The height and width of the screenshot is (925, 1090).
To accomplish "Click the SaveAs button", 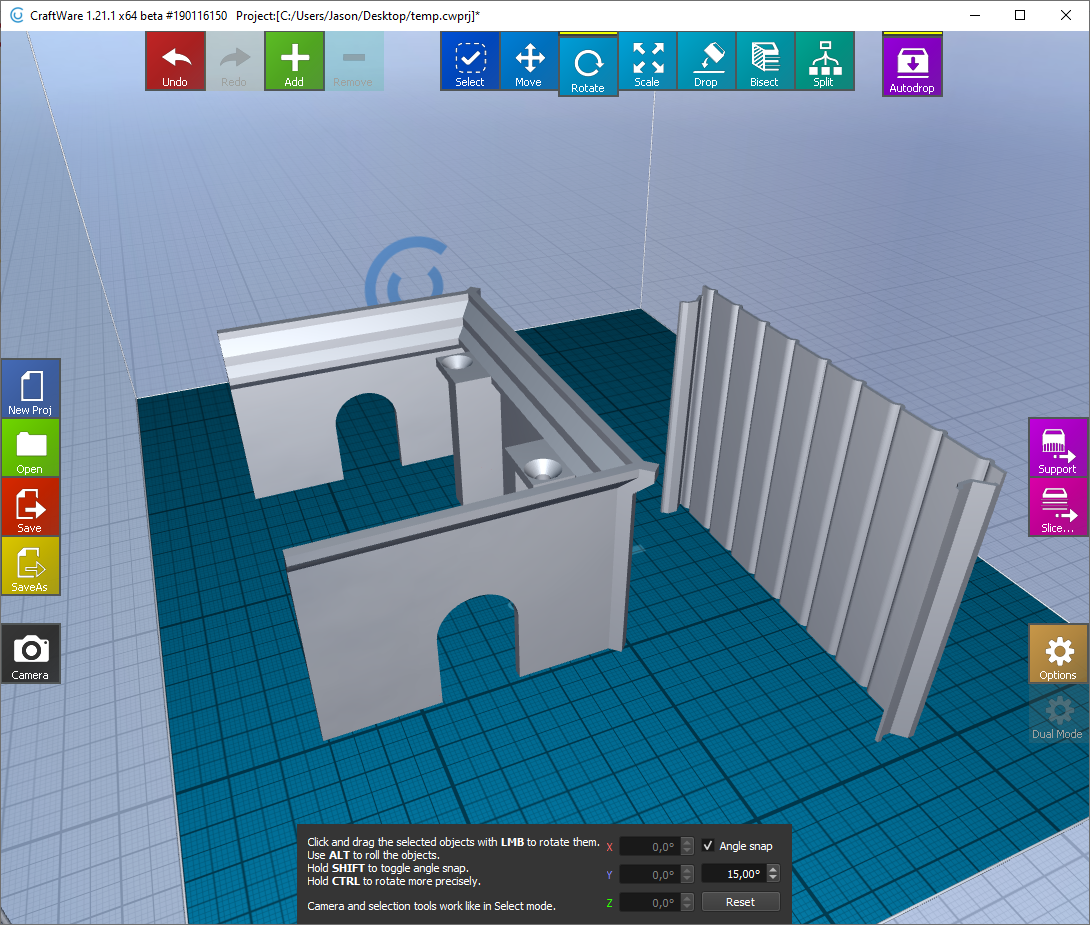I will (31, 566).
